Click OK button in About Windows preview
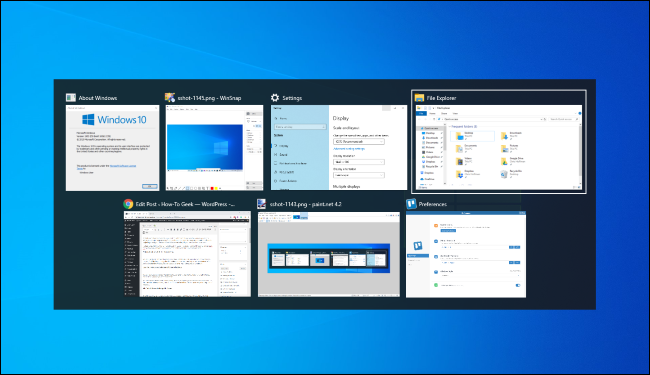 point(149,186)
